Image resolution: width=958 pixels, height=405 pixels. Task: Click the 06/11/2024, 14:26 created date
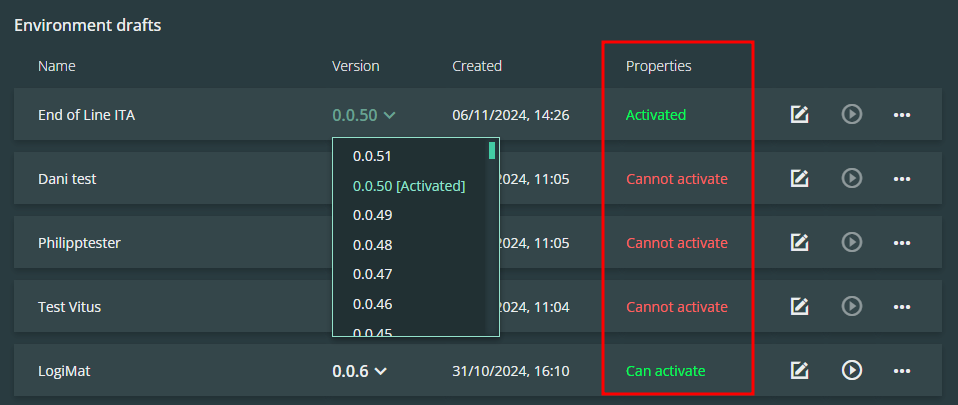[x=511, y=115]
